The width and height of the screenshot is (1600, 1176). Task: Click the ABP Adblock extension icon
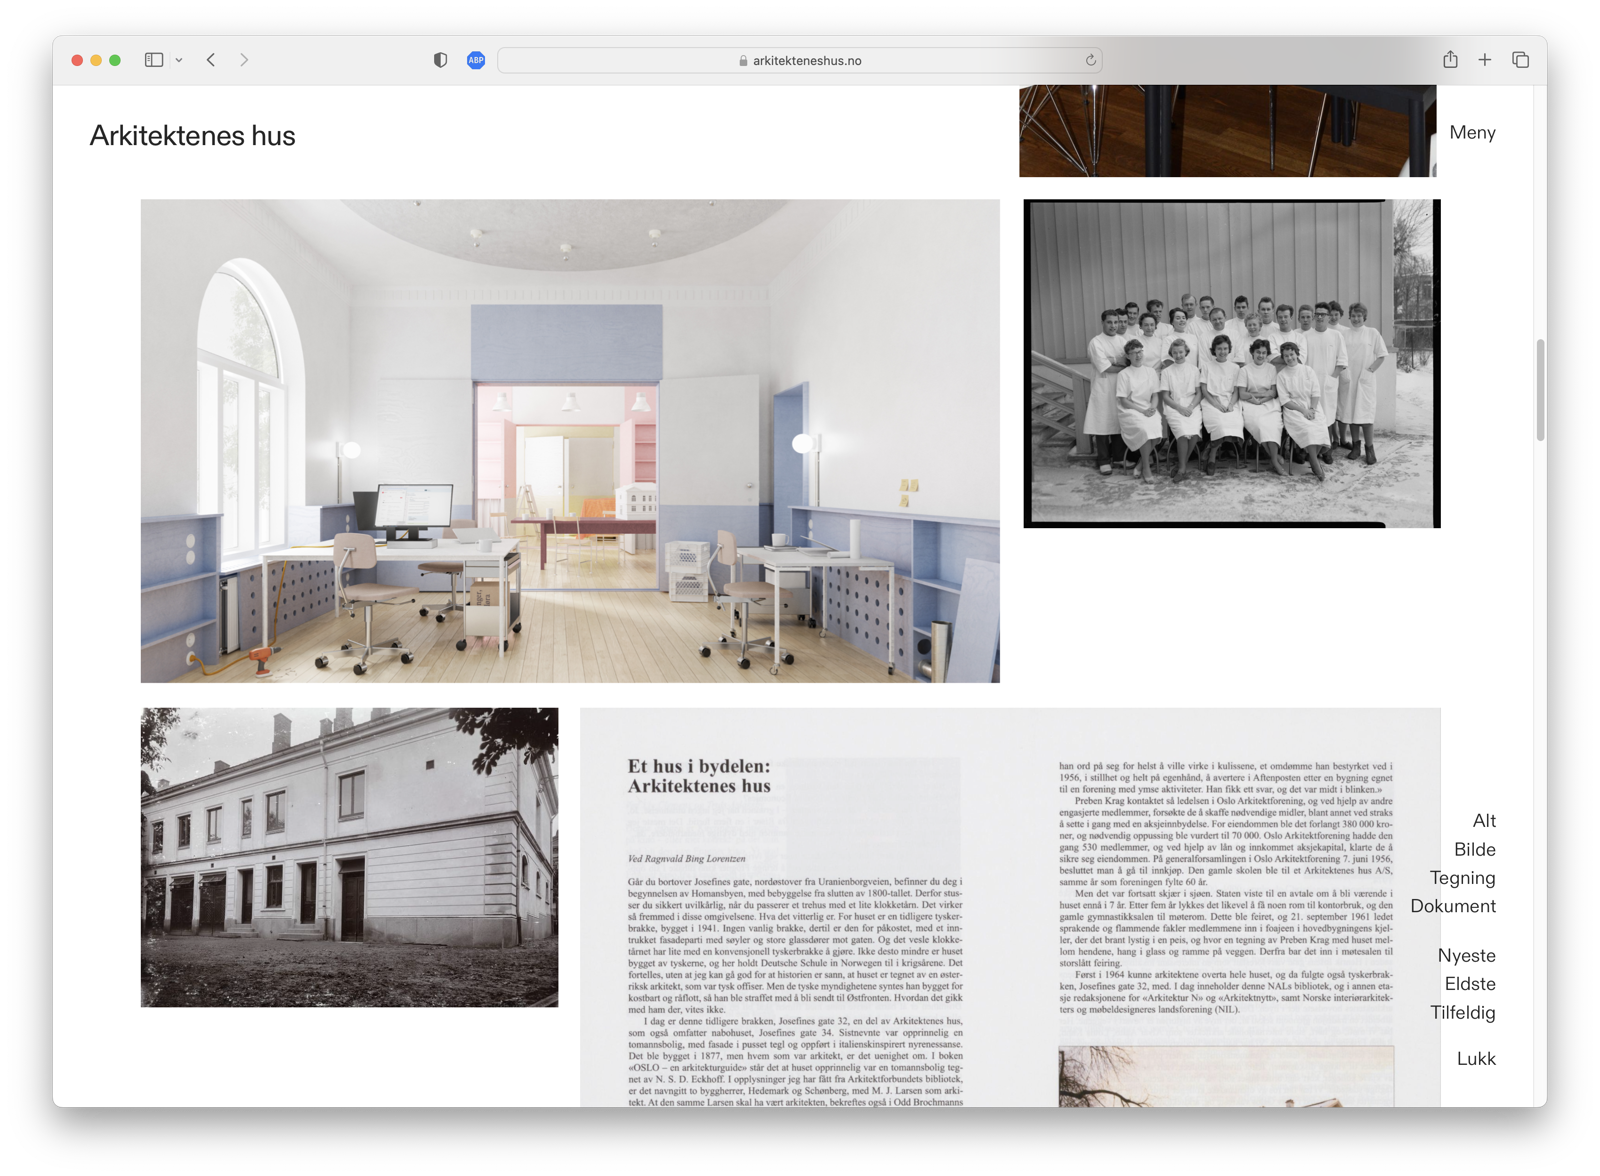click(x=476, y=60)
